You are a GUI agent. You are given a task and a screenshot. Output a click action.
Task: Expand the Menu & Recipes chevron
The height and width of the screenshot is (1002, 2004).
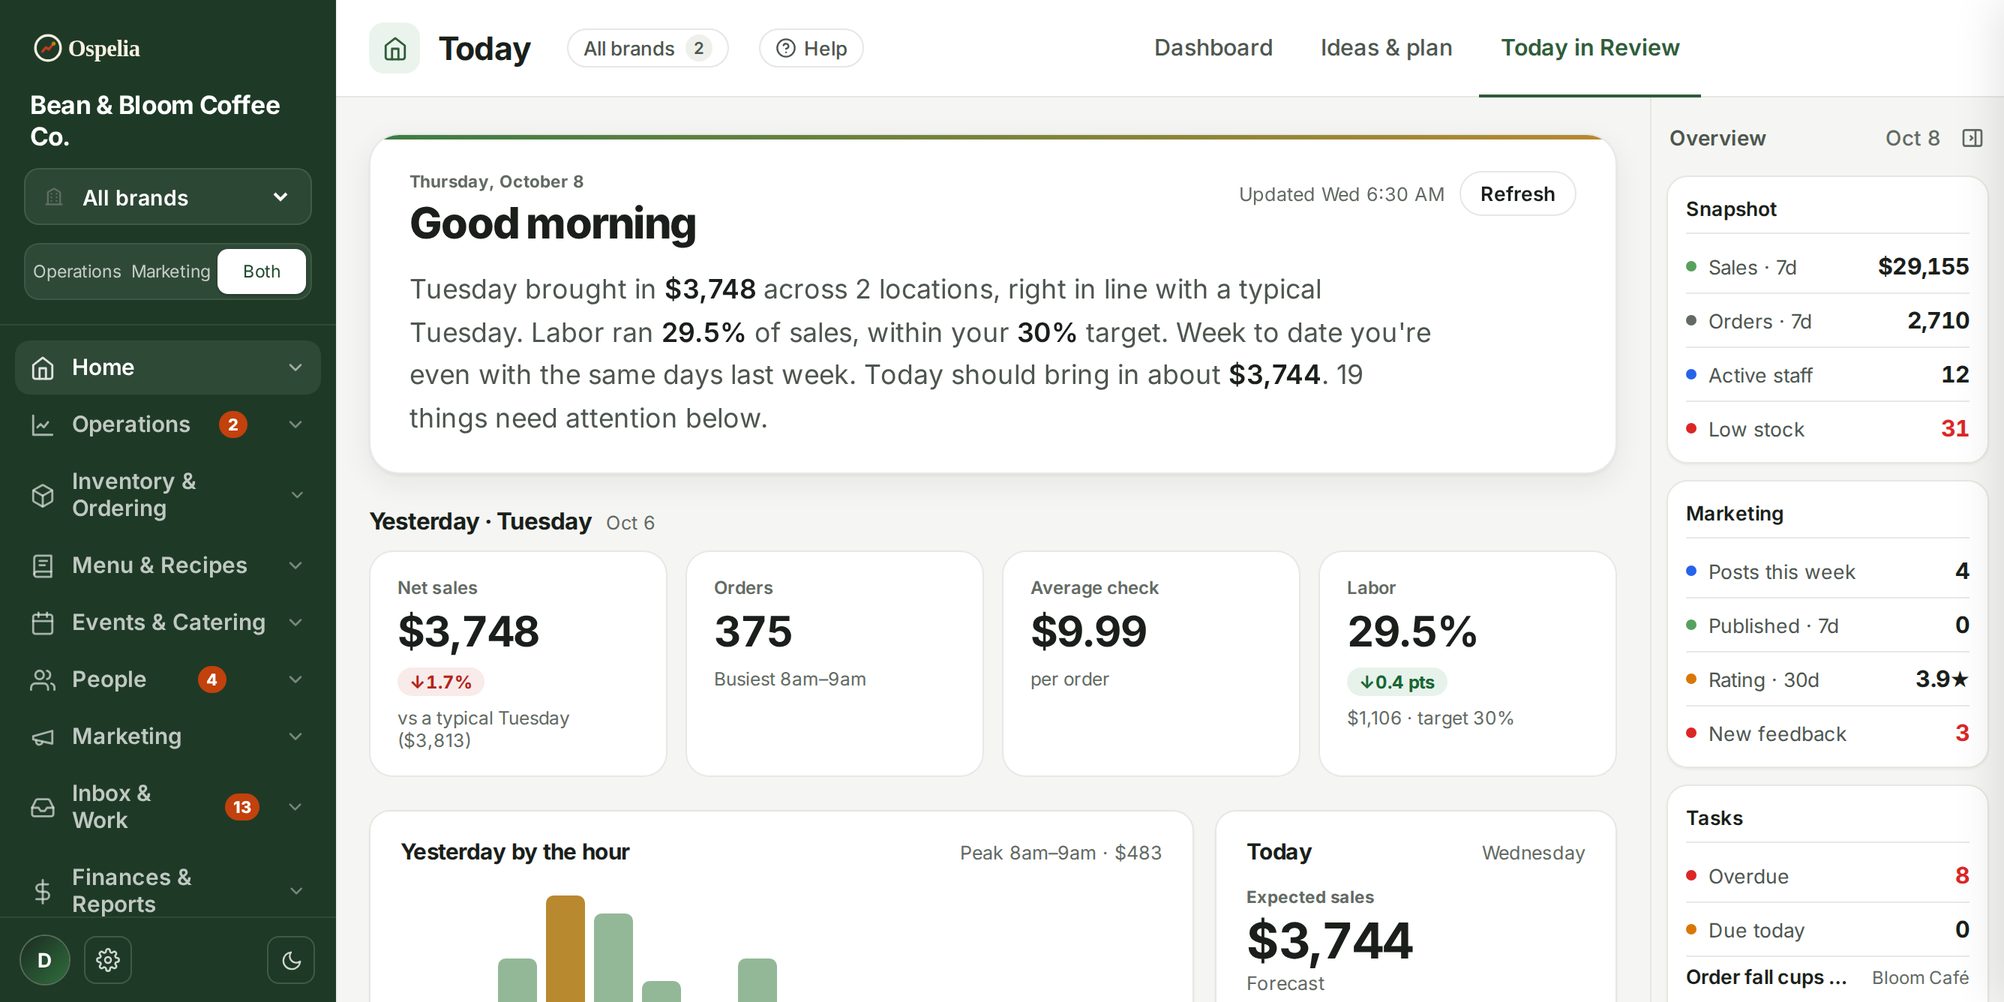coord(296,566)
